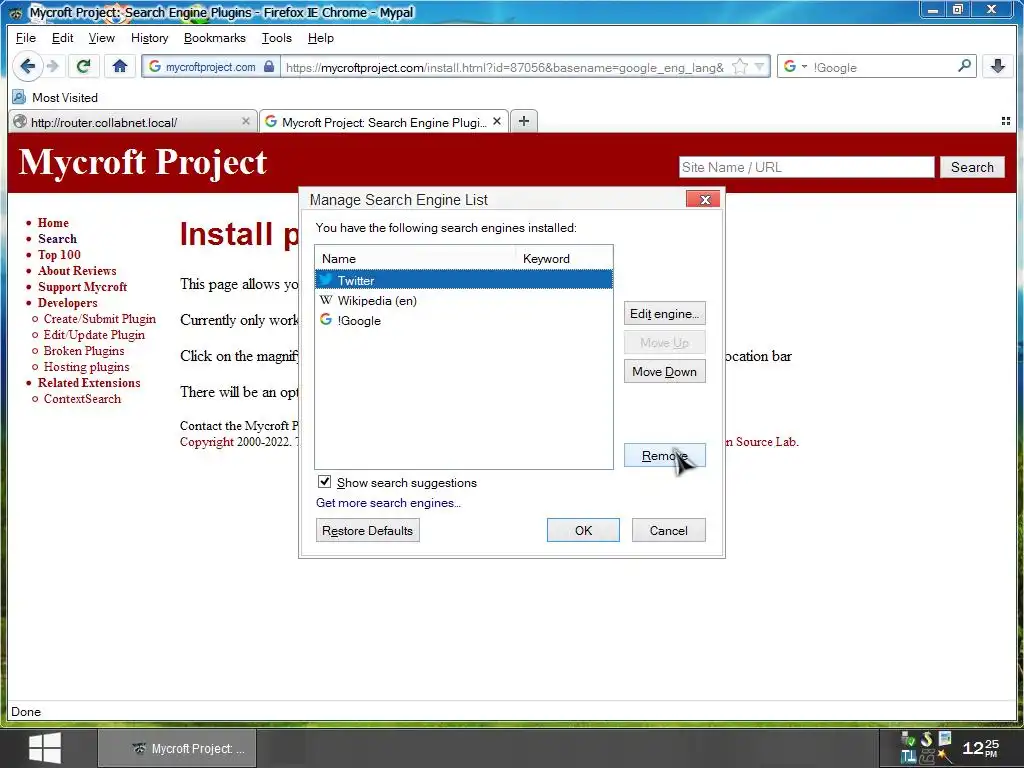Screen dimensions: 1024x768
Task: Open the Hosting plugins link
Action: tap(86, 367)
